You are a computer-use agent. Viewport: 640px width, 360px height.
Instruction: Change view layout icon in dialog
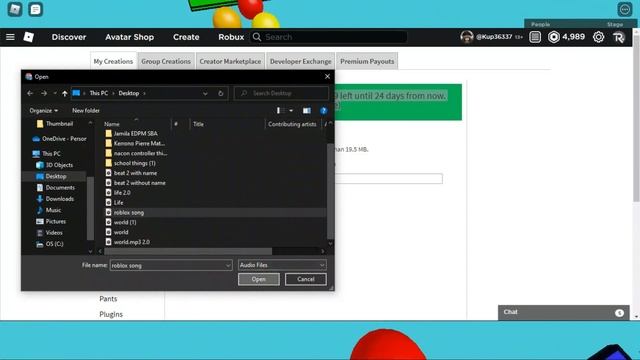[x=281, y=111]
